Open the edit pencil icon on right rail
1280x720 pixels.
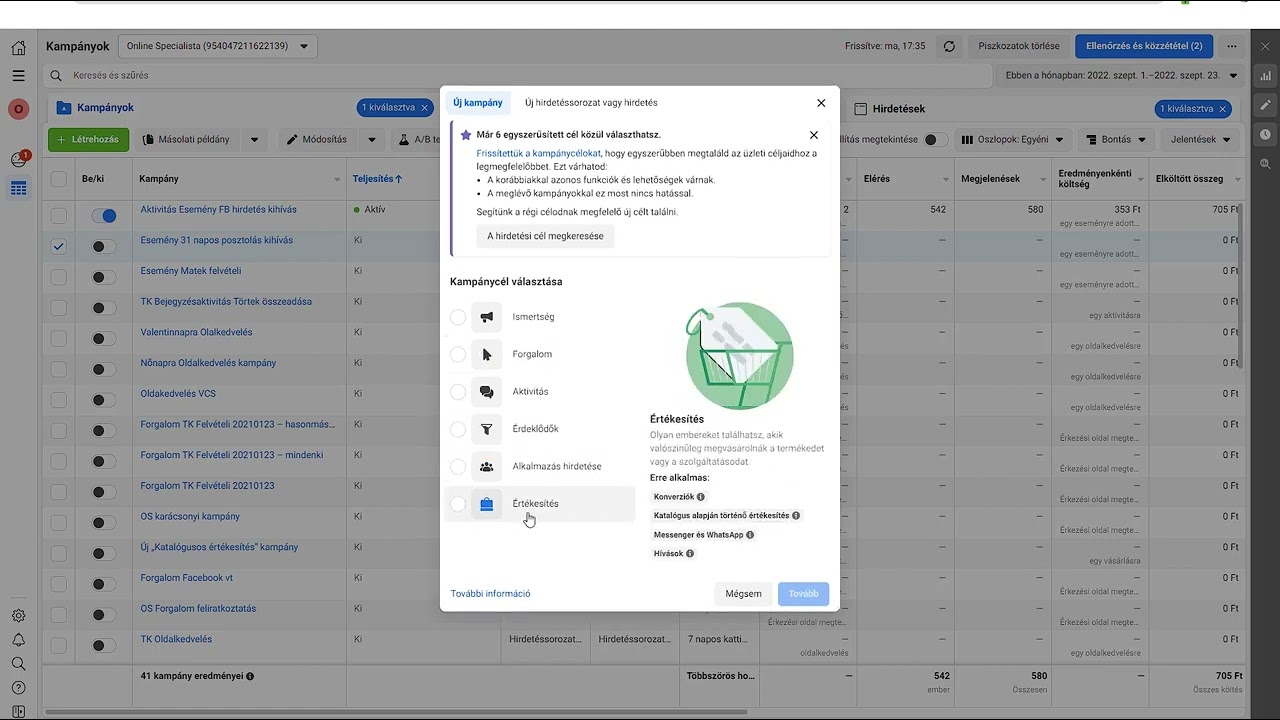pos(1265,105)
